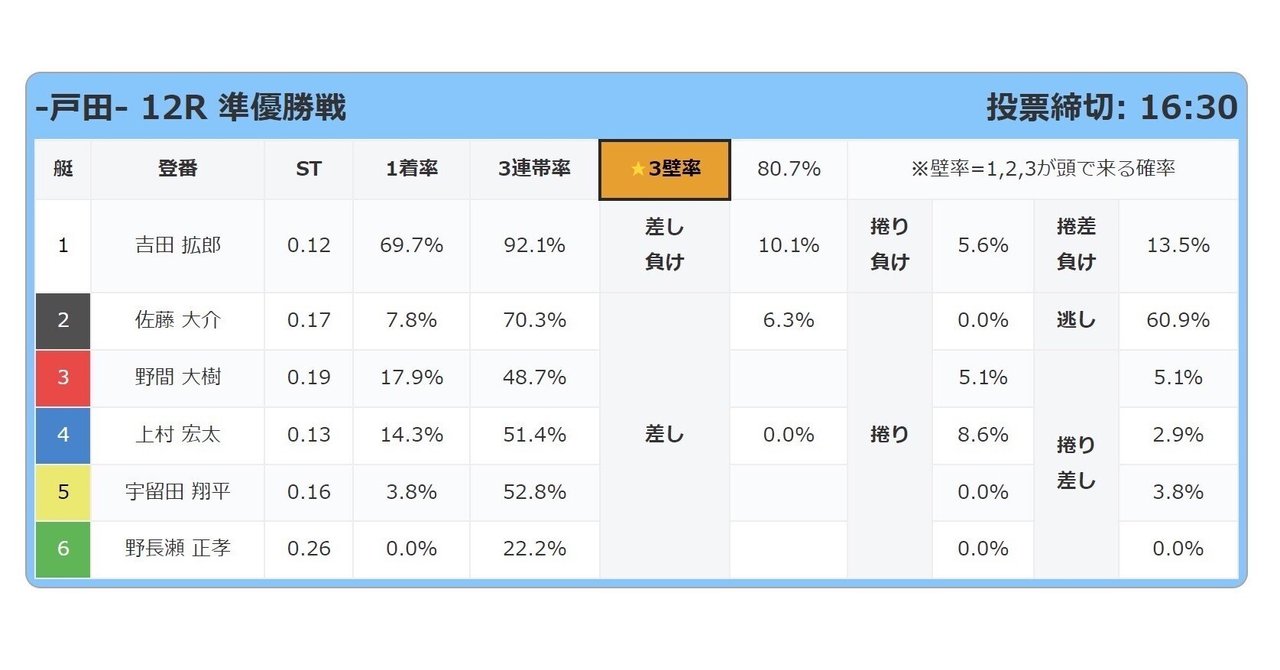Select boat number 1 white cell
This screenshot has width=1280, height=670.
pyautogui.click(x=63, y=245)
